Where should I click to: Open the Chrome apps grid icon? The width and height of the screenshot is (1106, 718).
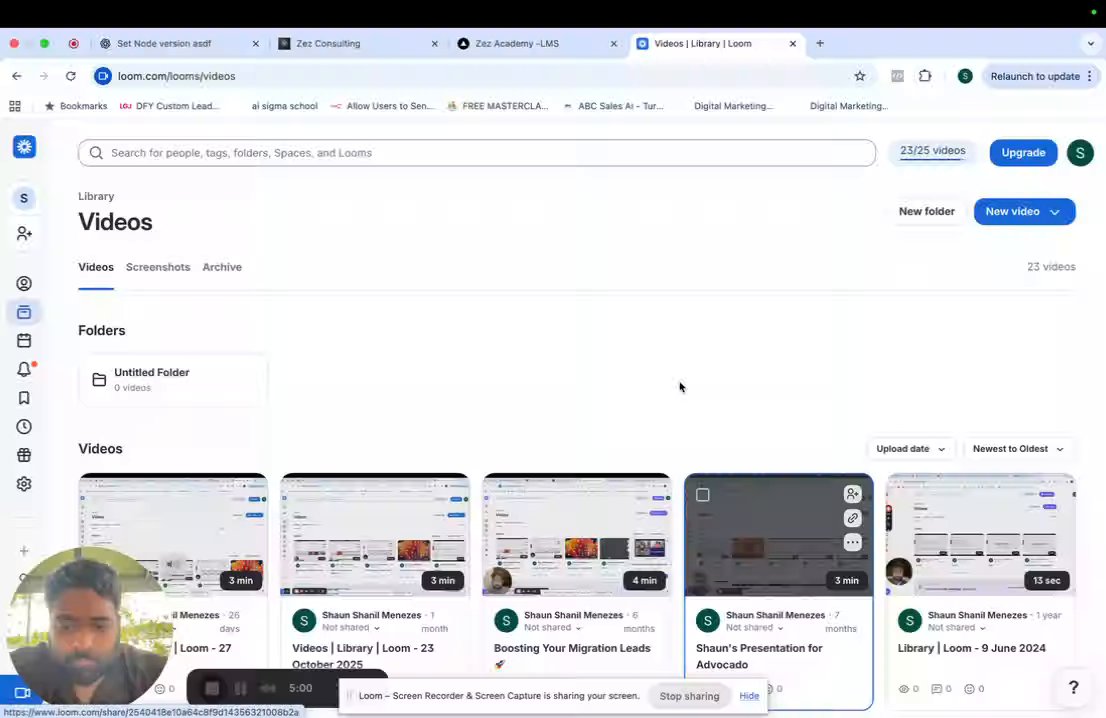pos(15,106)
